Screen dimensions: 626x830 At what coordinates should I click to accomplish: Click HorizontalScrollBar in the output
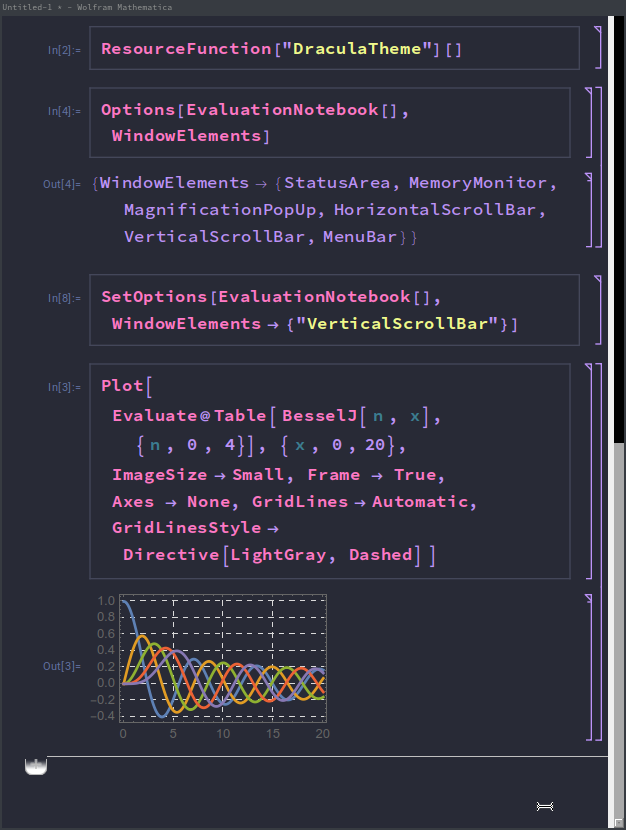435,210
